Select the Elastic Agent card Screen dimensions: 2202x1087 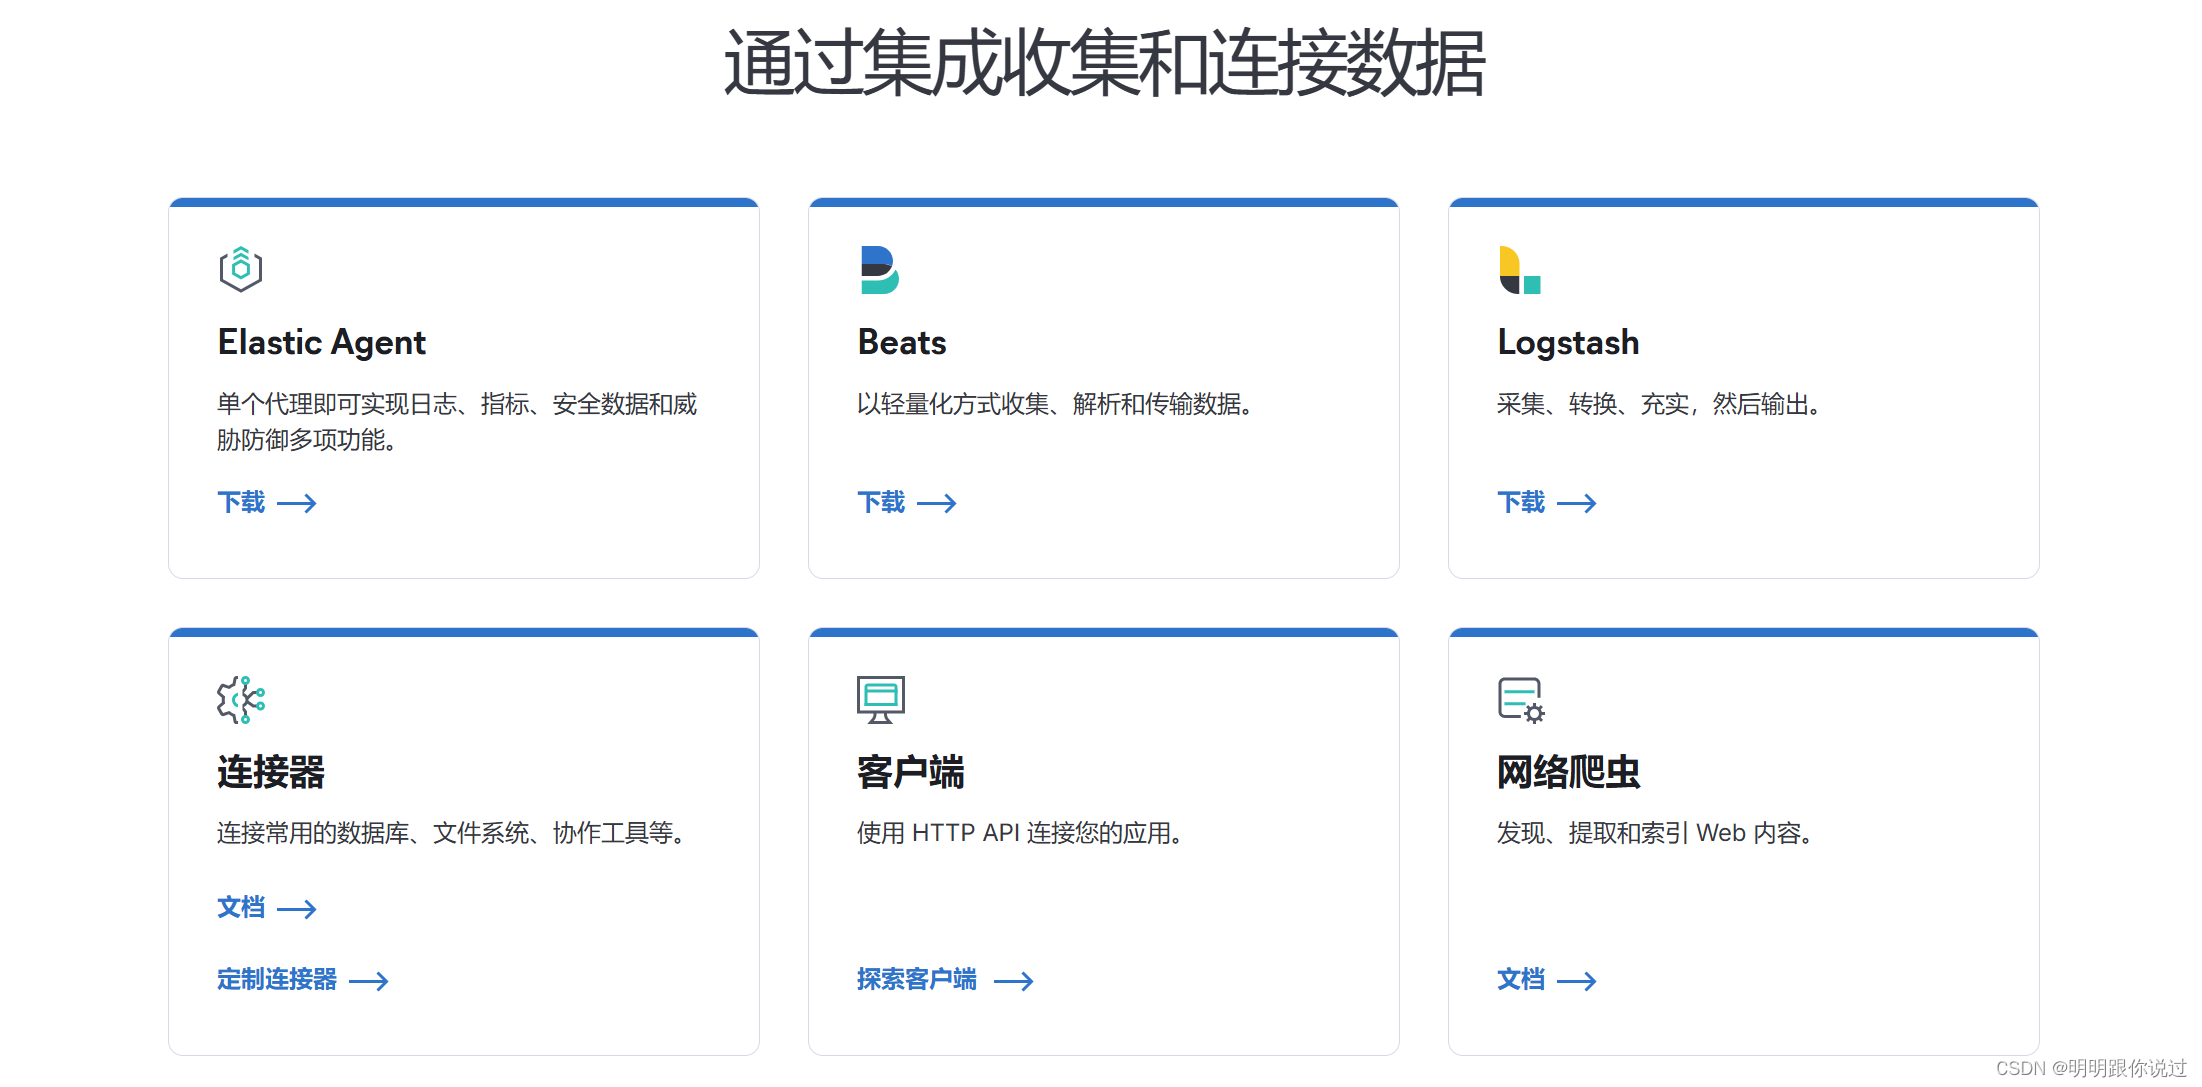(x=463, y=388)
